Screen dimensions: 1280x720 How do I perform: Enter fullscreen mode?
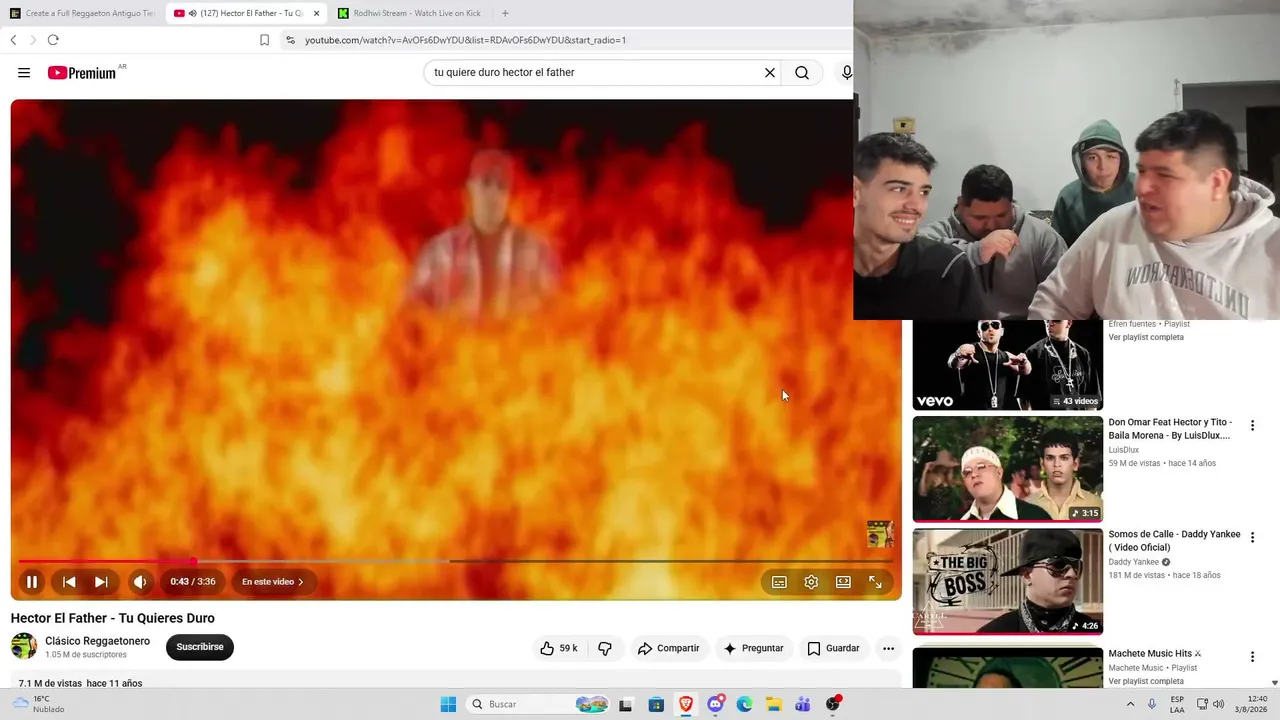[875, 582]
